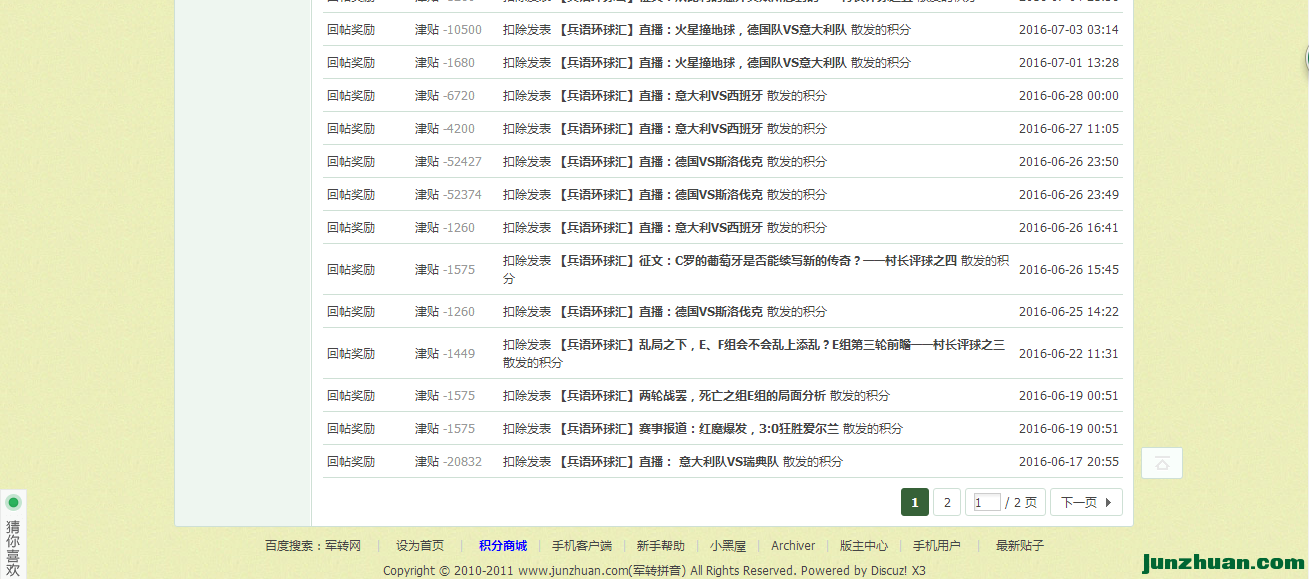Open the Archiver link
1309x579 pixels.
(x=793, y=546)
